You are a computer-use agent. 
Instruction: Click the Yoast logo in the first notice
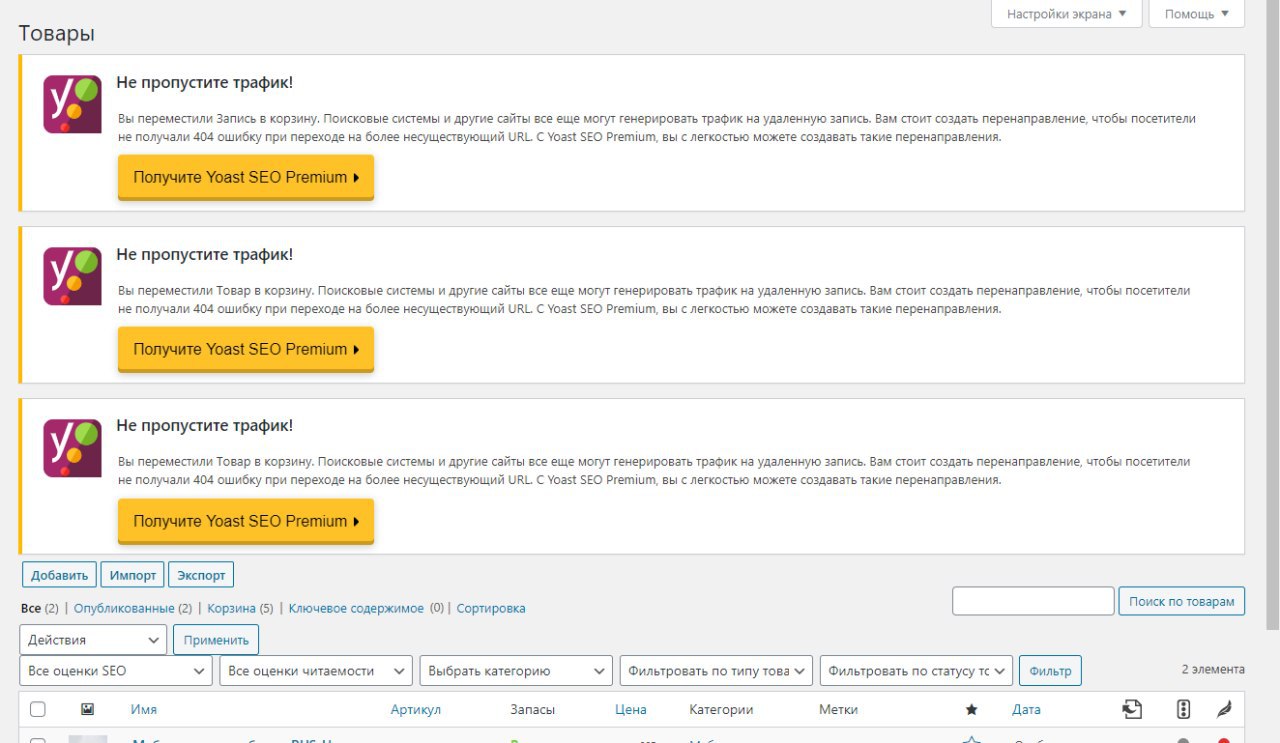pos(72,104)
